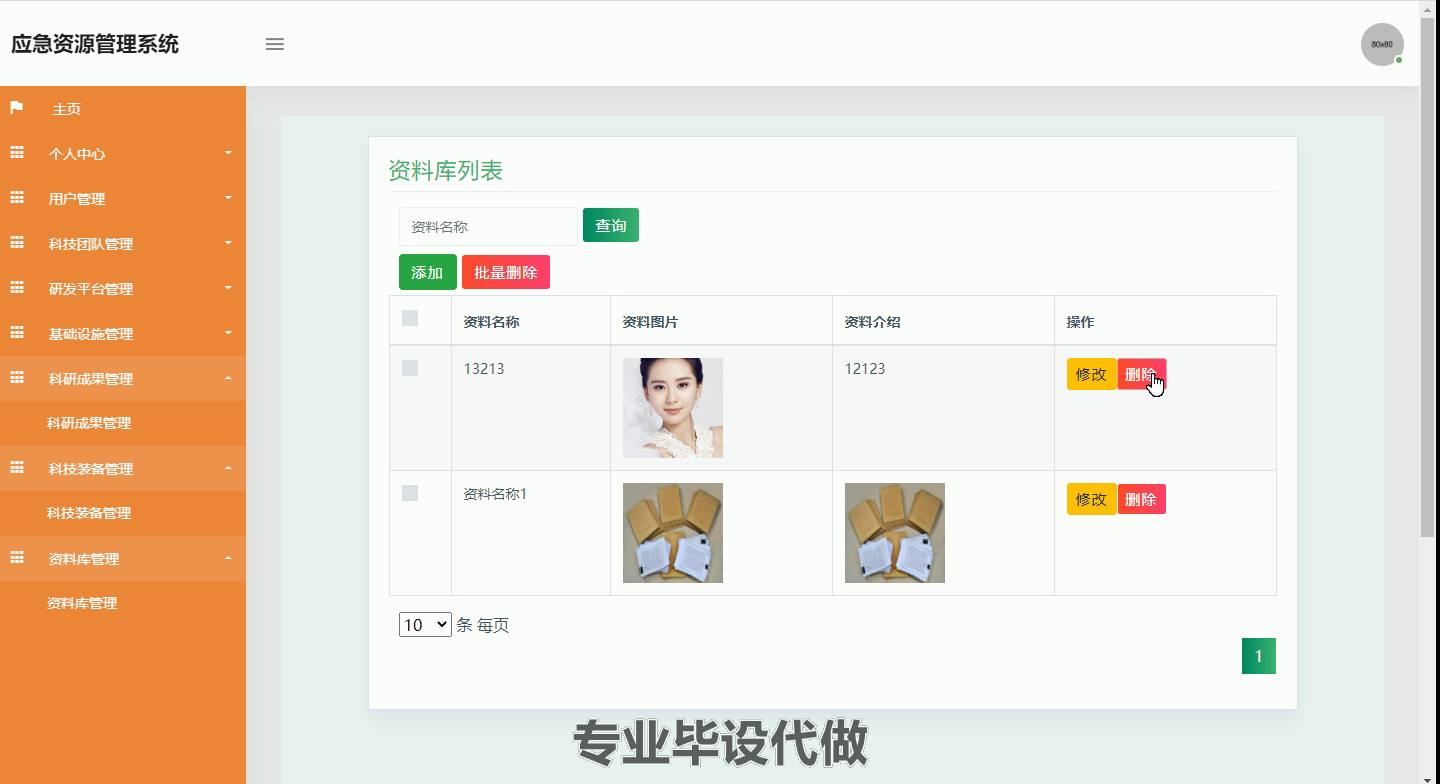Focus the 资料名称 search input field

(x=488, y=226)
